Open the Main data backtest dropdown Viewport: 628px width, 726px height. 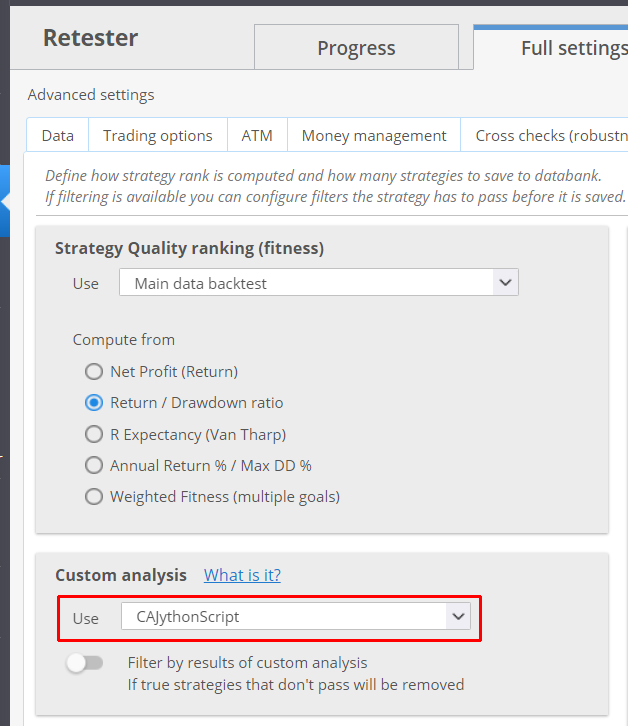pos(319,282)
